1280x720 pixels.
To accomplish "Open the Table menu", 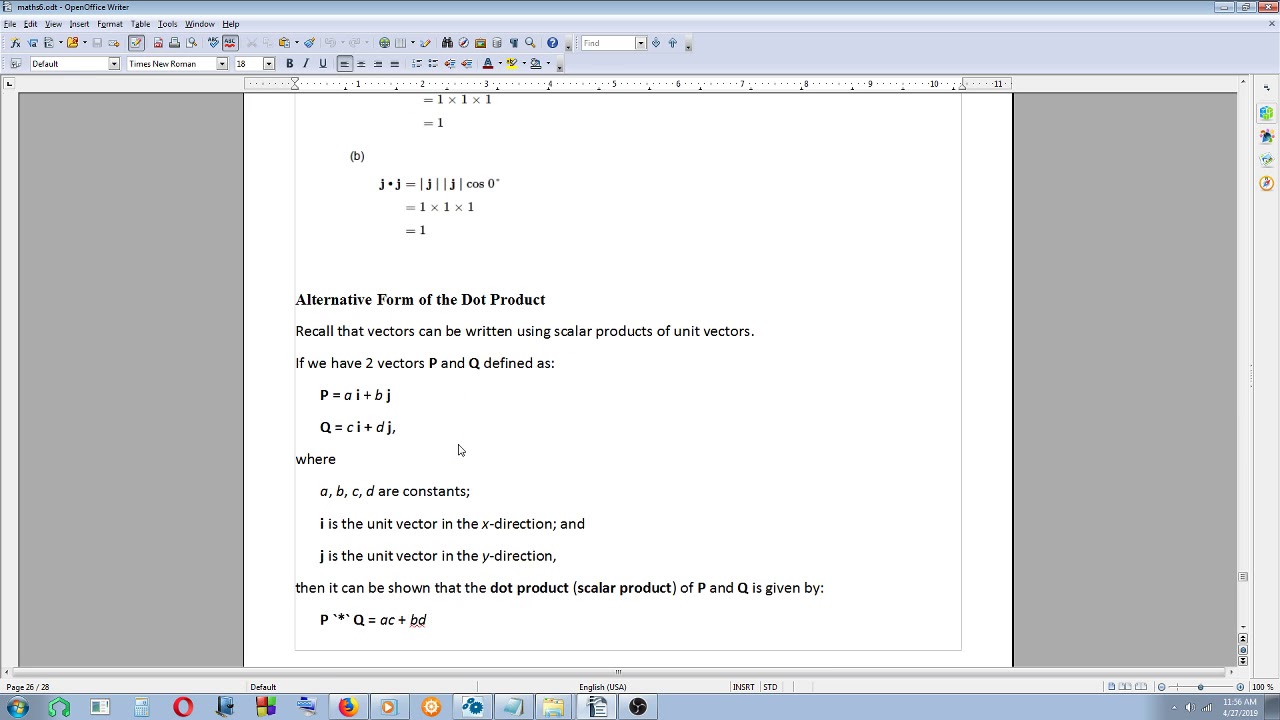I will coord(140,24).
